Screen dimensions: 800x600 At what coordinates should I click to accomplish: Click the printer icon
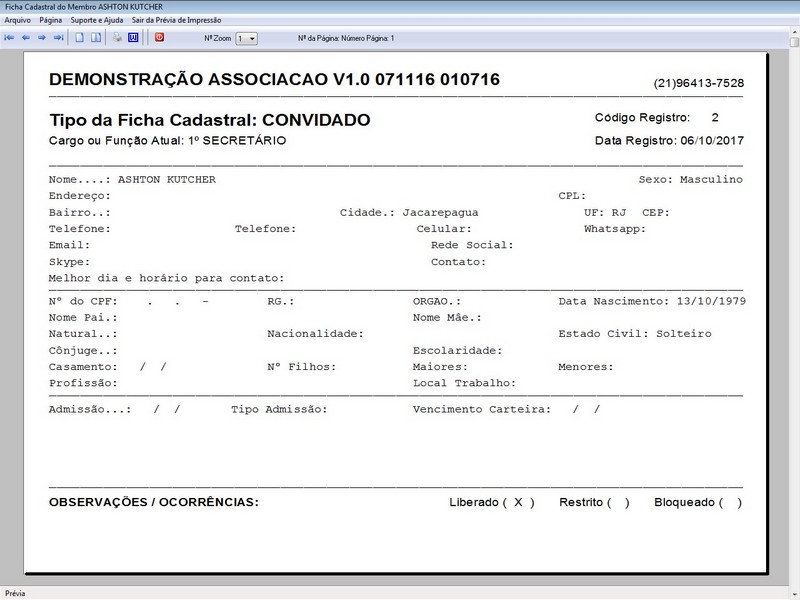pos(117,38)
